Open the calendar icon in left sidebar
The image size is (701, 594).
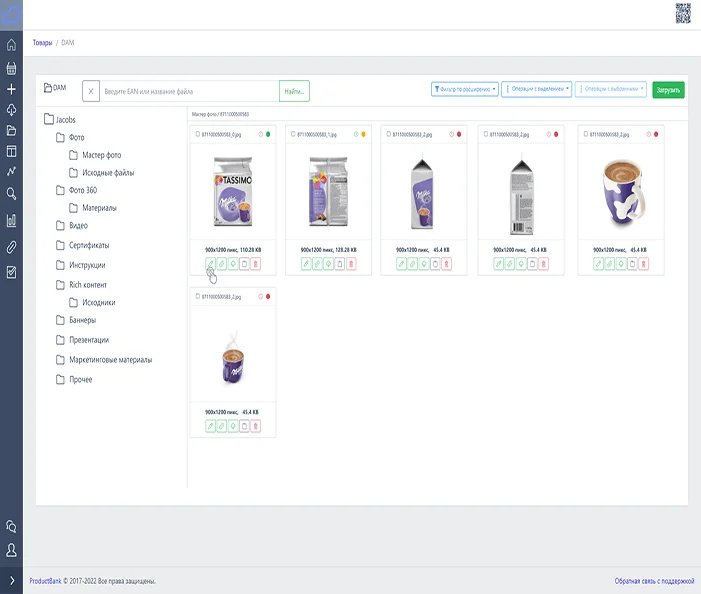point(11,68)
